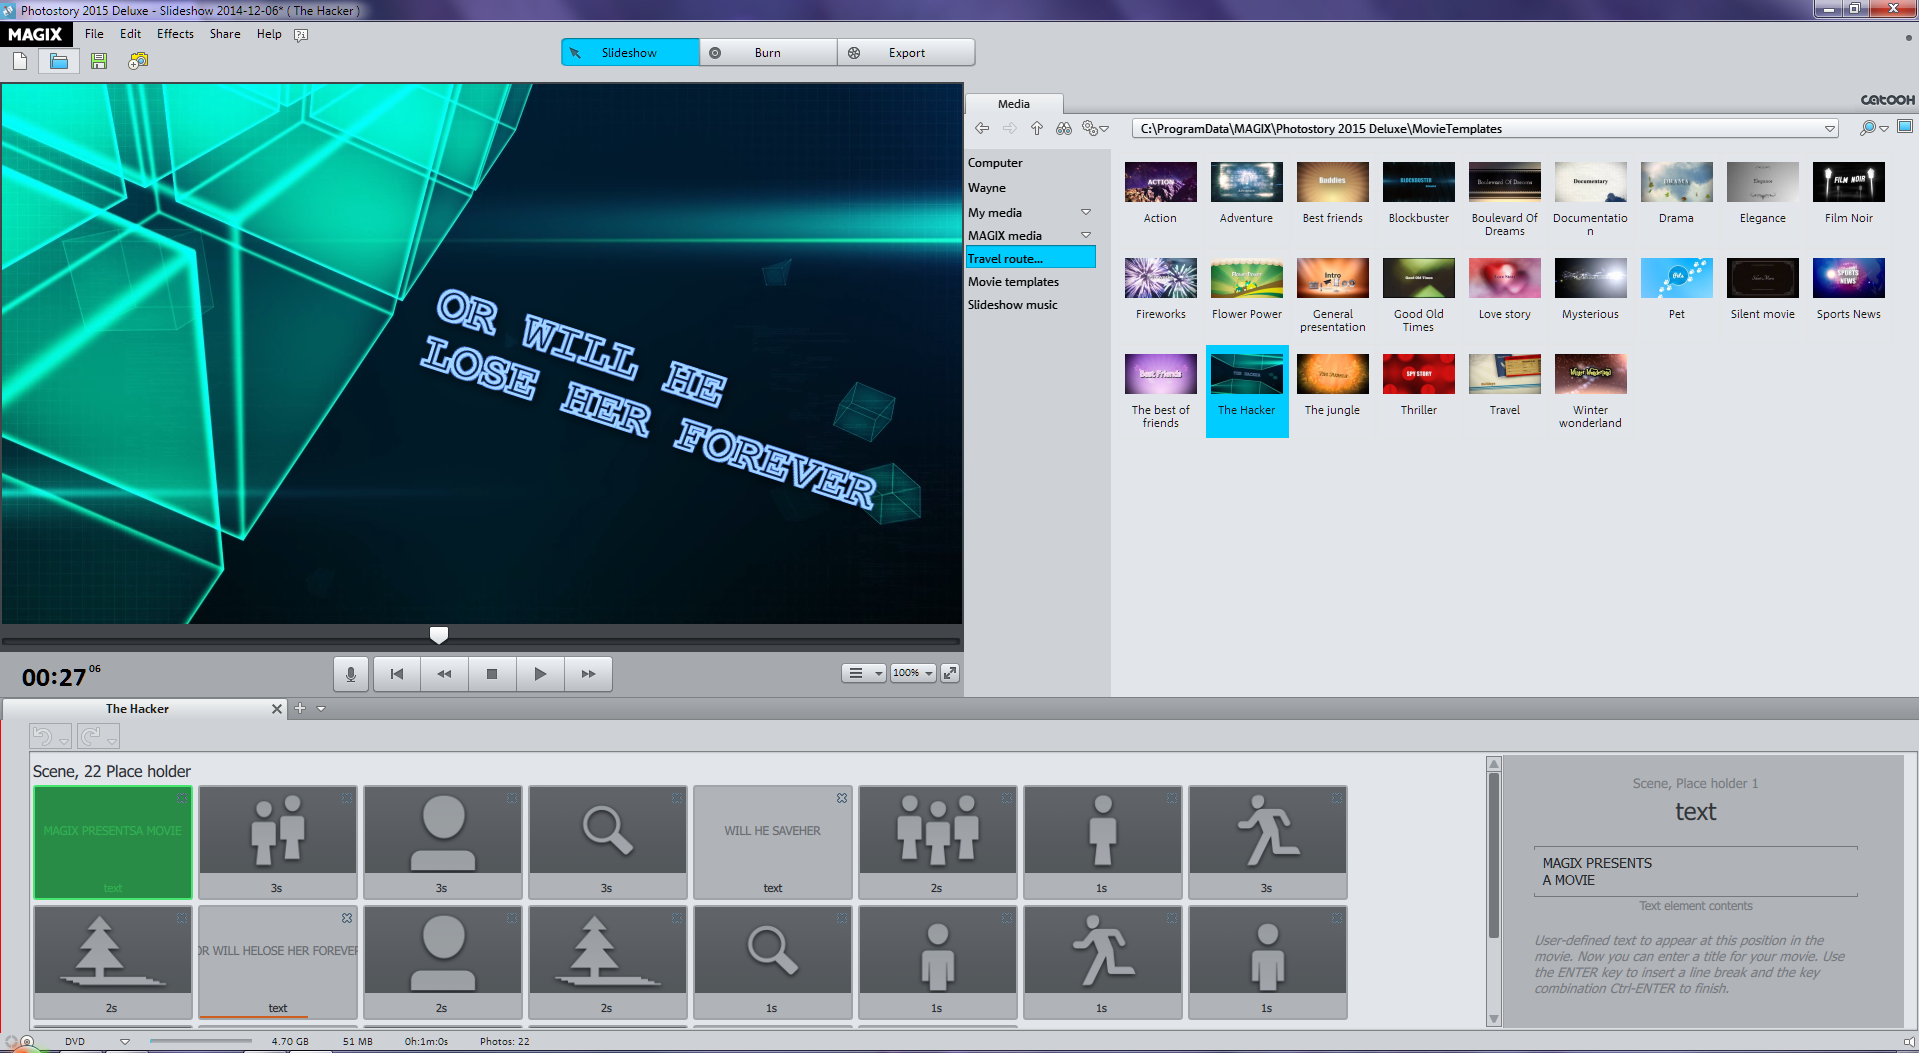Open Wayne in the Media sidebar
The width and height of the screenshot is (1919, 1053).
pyautogui.click(x=987, y=188)
